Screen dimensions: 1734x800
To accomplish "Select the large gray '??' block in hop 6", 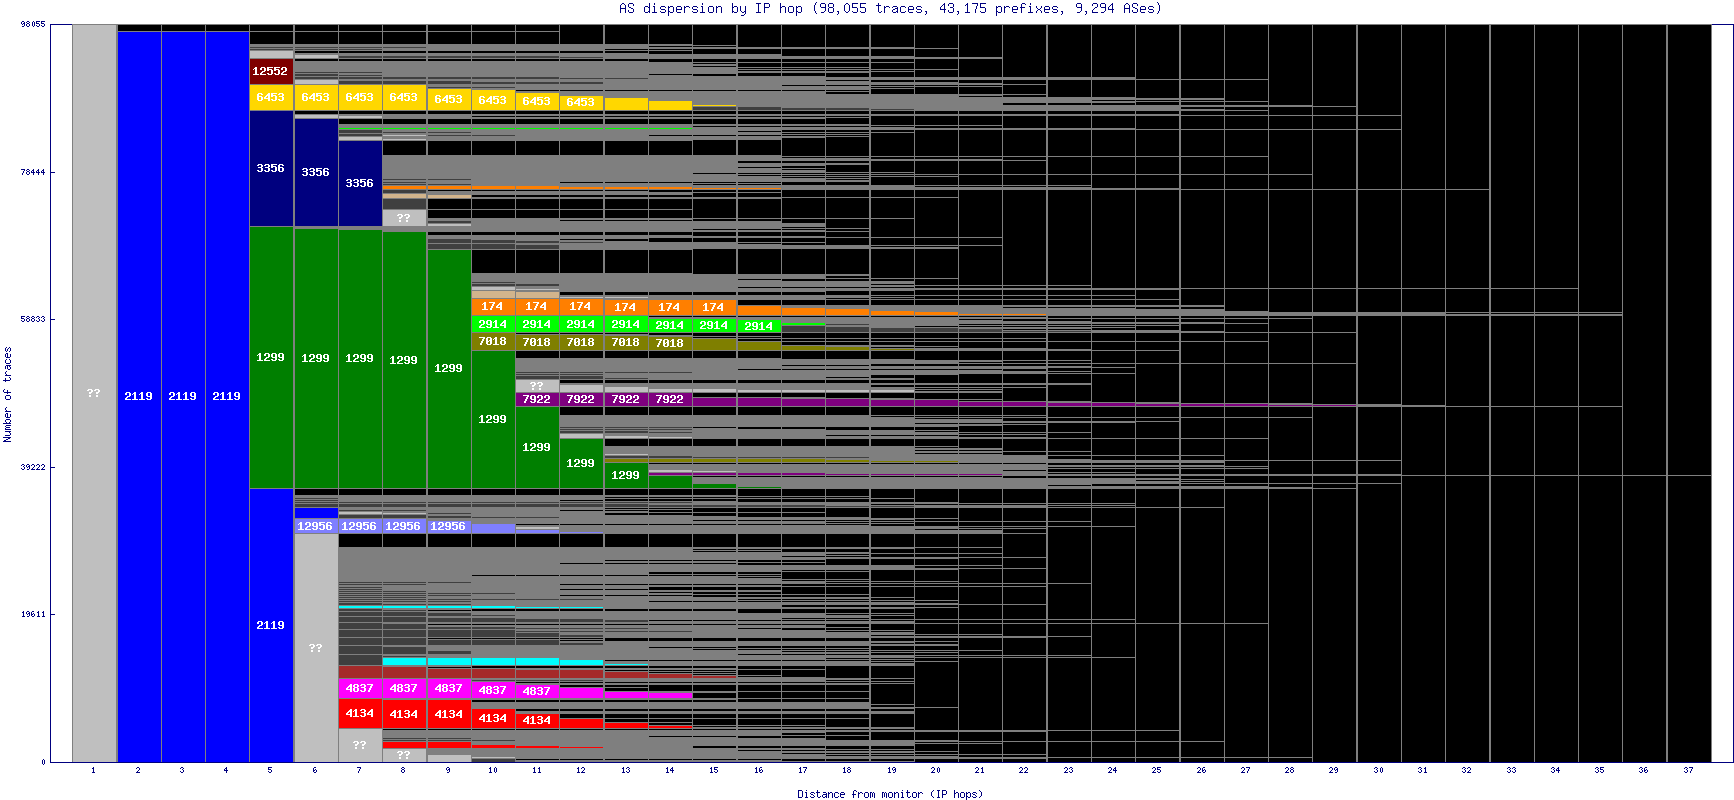I will click(x=316, y=648).
